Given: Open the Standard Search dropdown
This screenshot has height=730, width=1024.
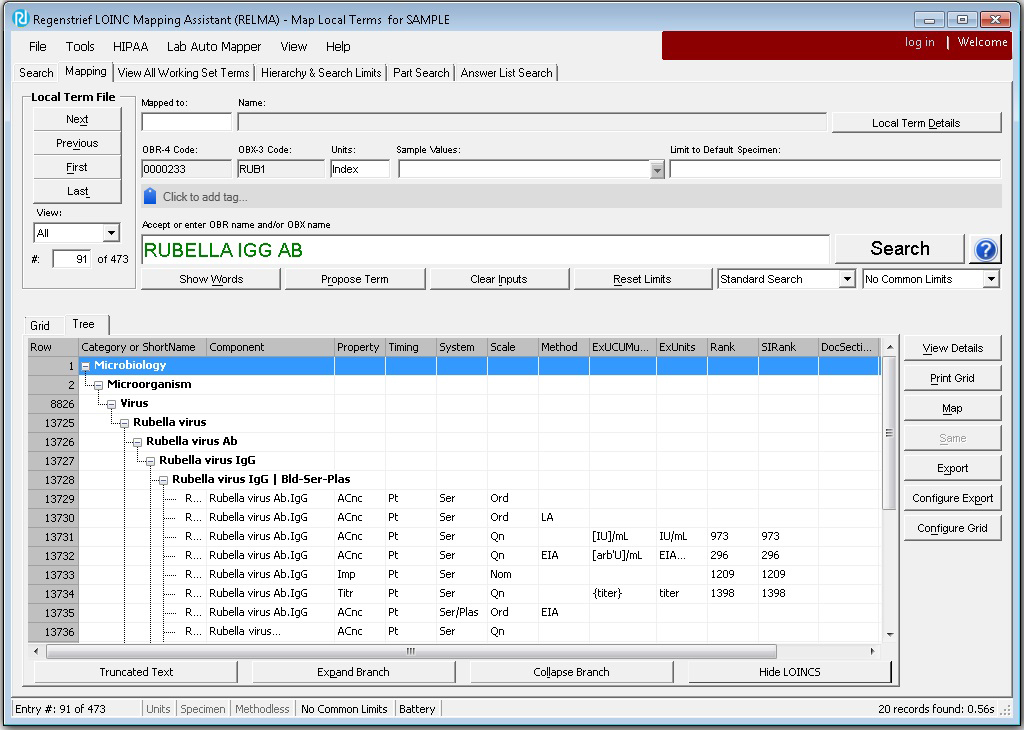Looking at the screenshot, I should [847, 279].
